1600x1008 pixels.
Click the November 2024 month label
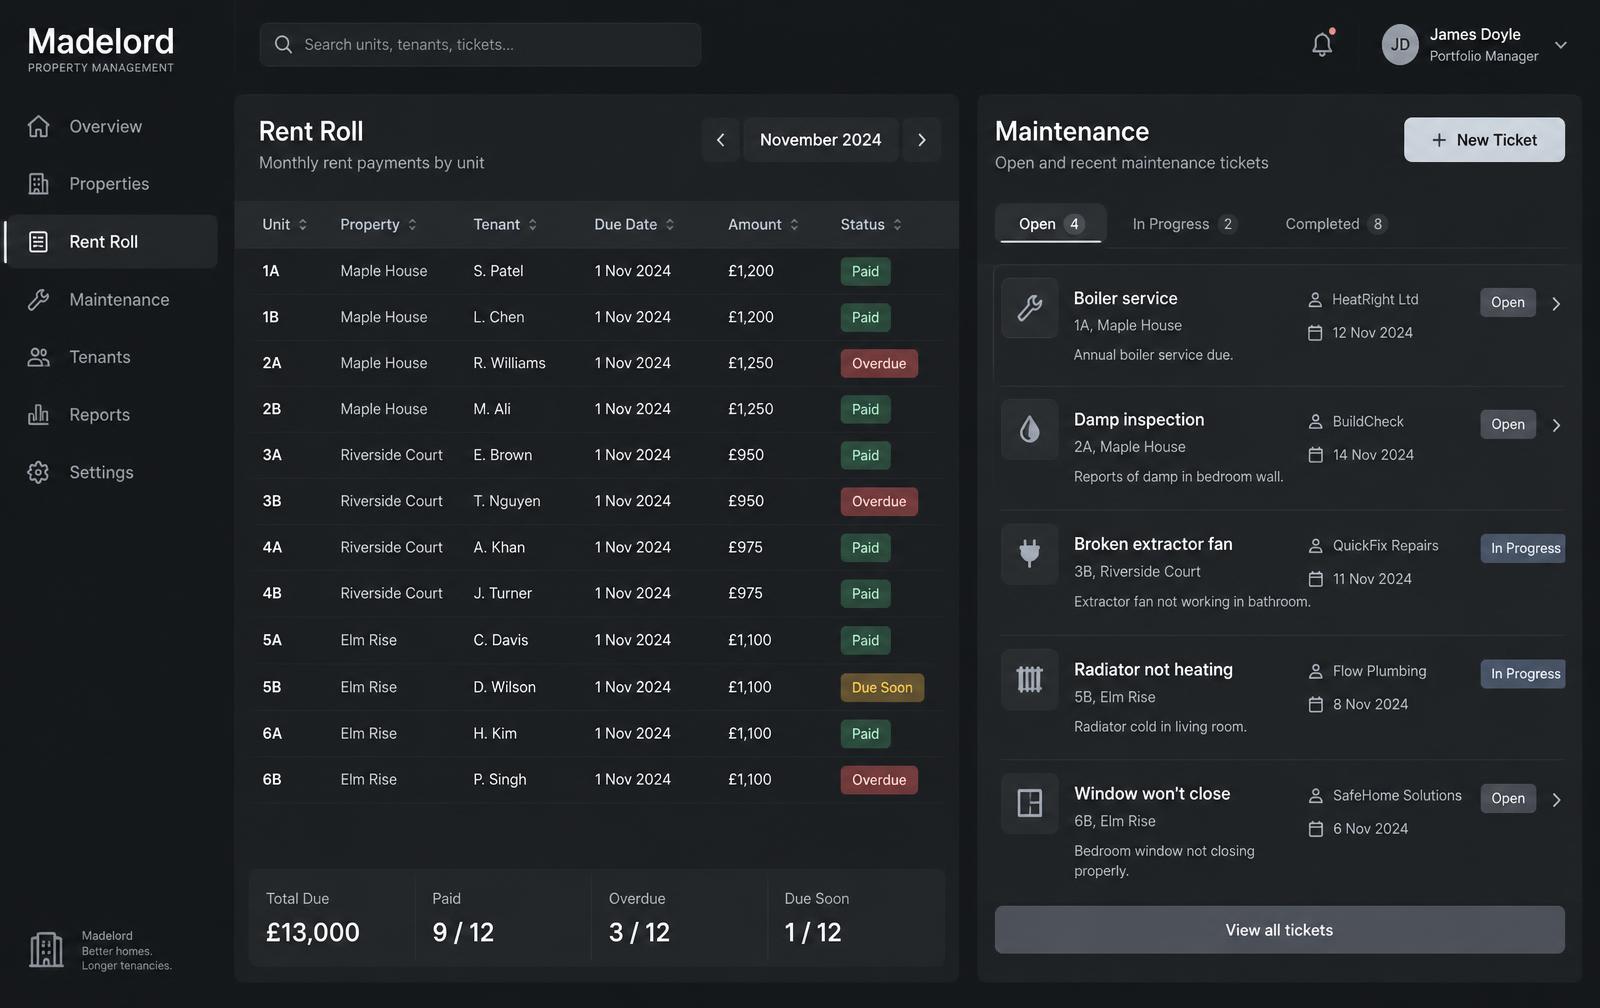821,140
